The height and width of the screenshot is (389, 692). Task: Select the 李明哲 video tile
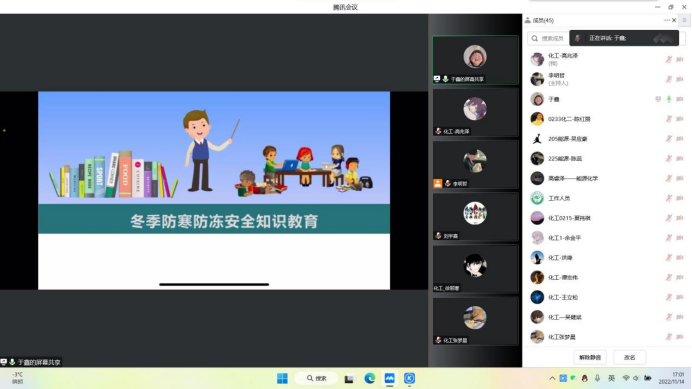click(475, 164)
